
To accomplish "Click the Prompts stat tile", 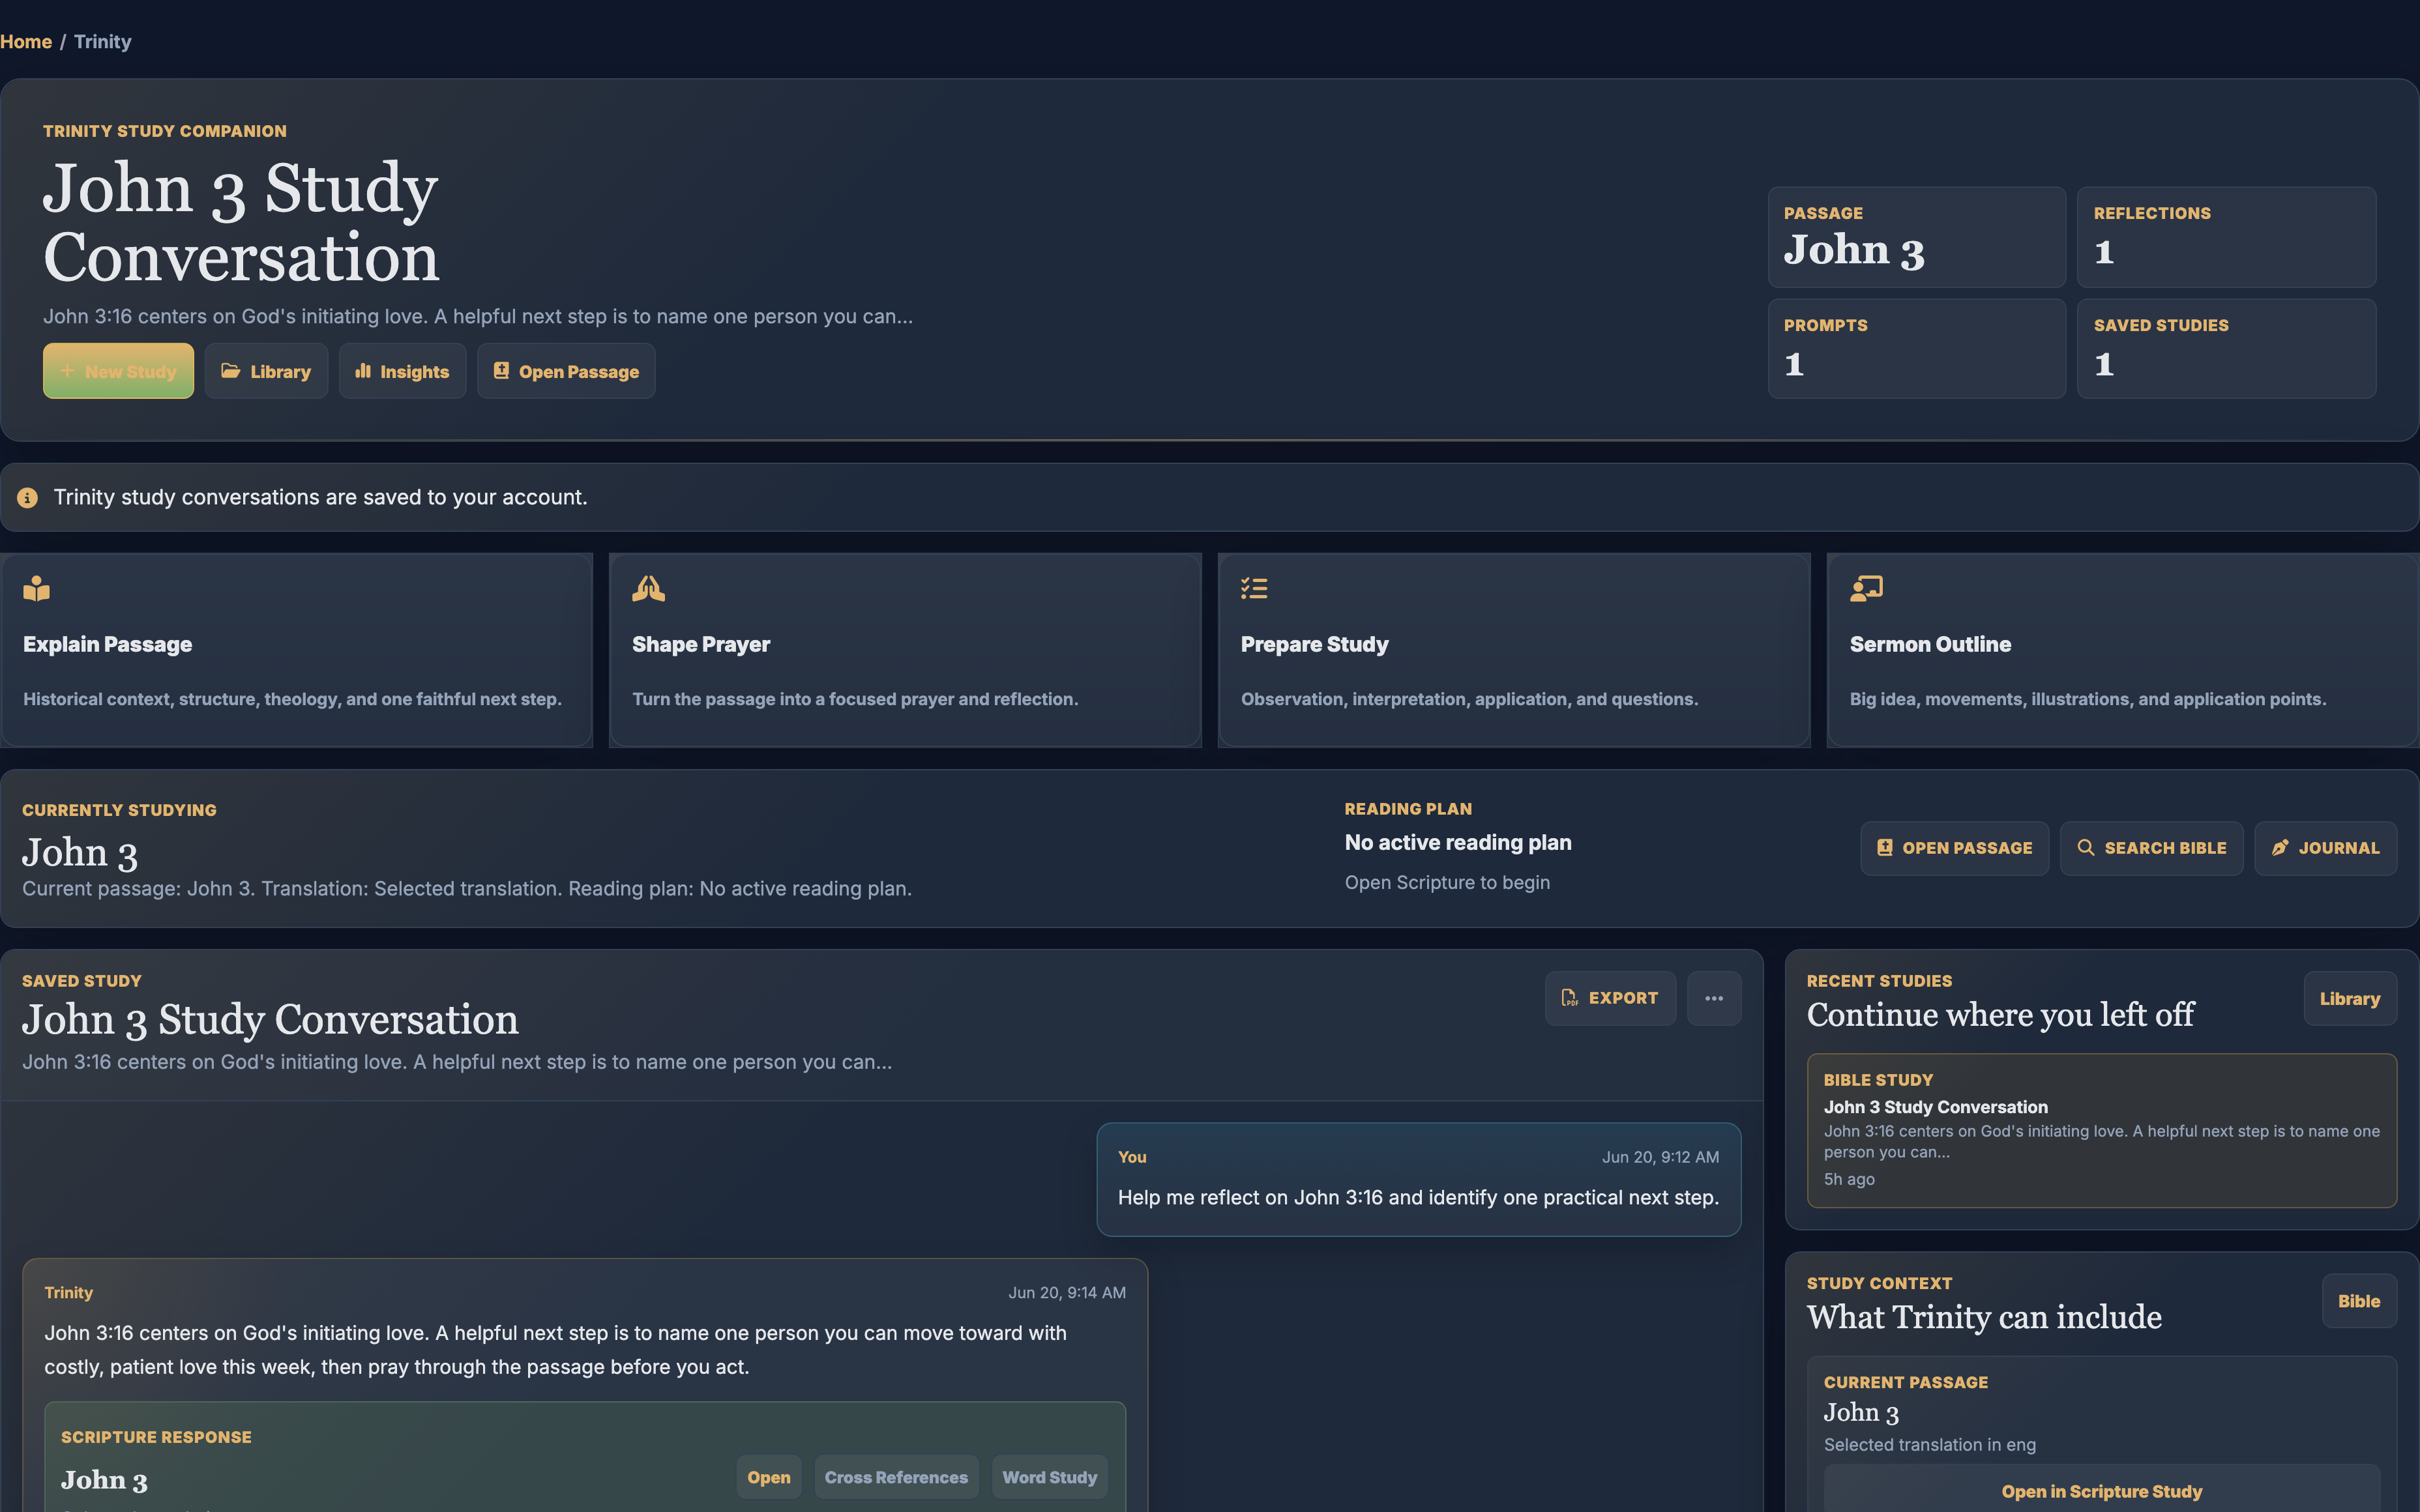I will 1916,349.
